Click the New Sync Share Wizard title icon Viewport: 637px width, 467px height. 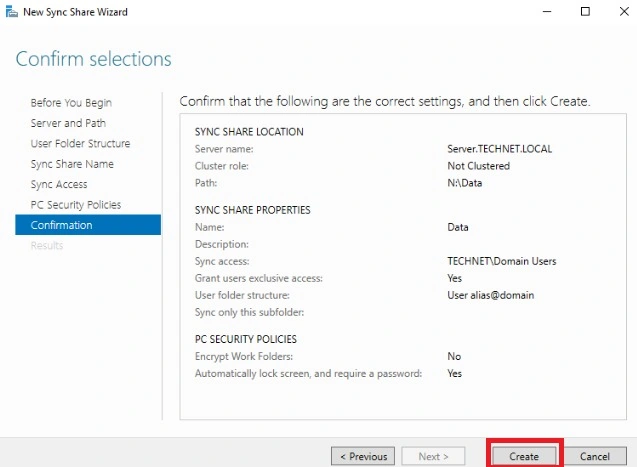[11, 12]
